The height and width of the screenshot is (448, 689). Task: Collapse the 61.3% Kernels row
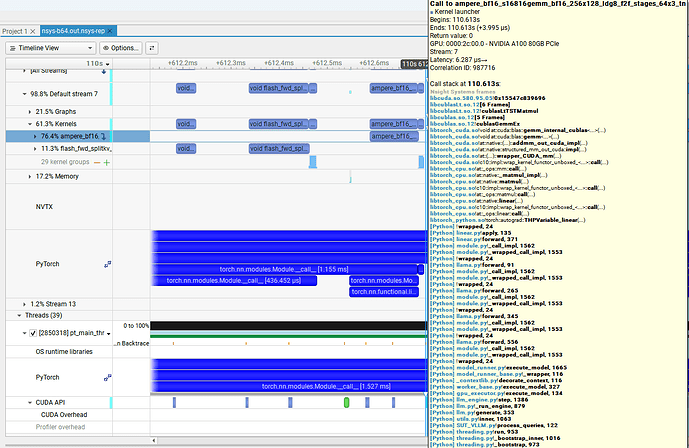[x=30, y=124]
